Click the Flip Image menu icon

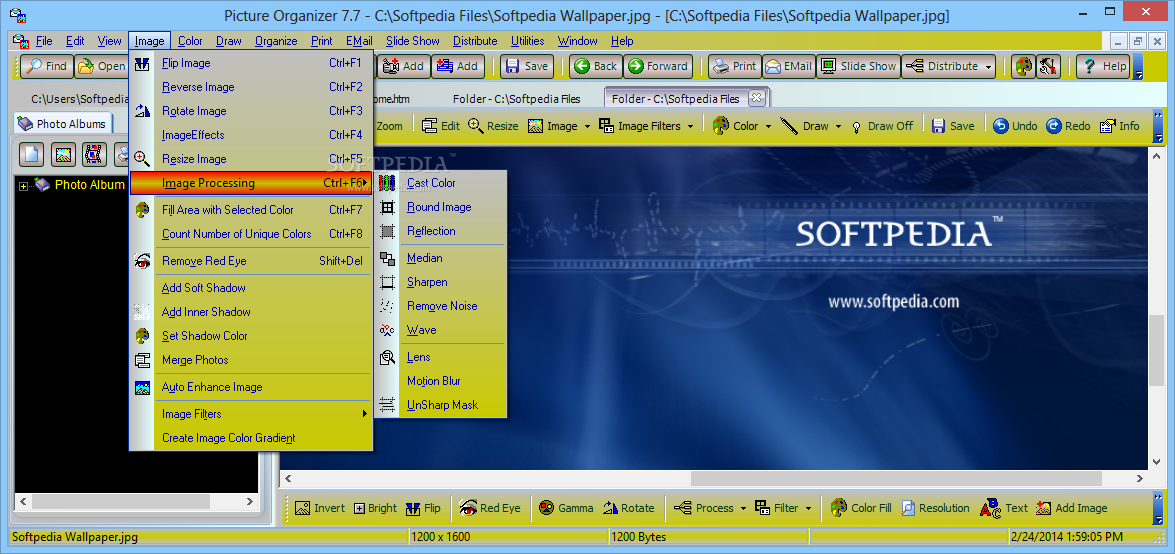142,63
